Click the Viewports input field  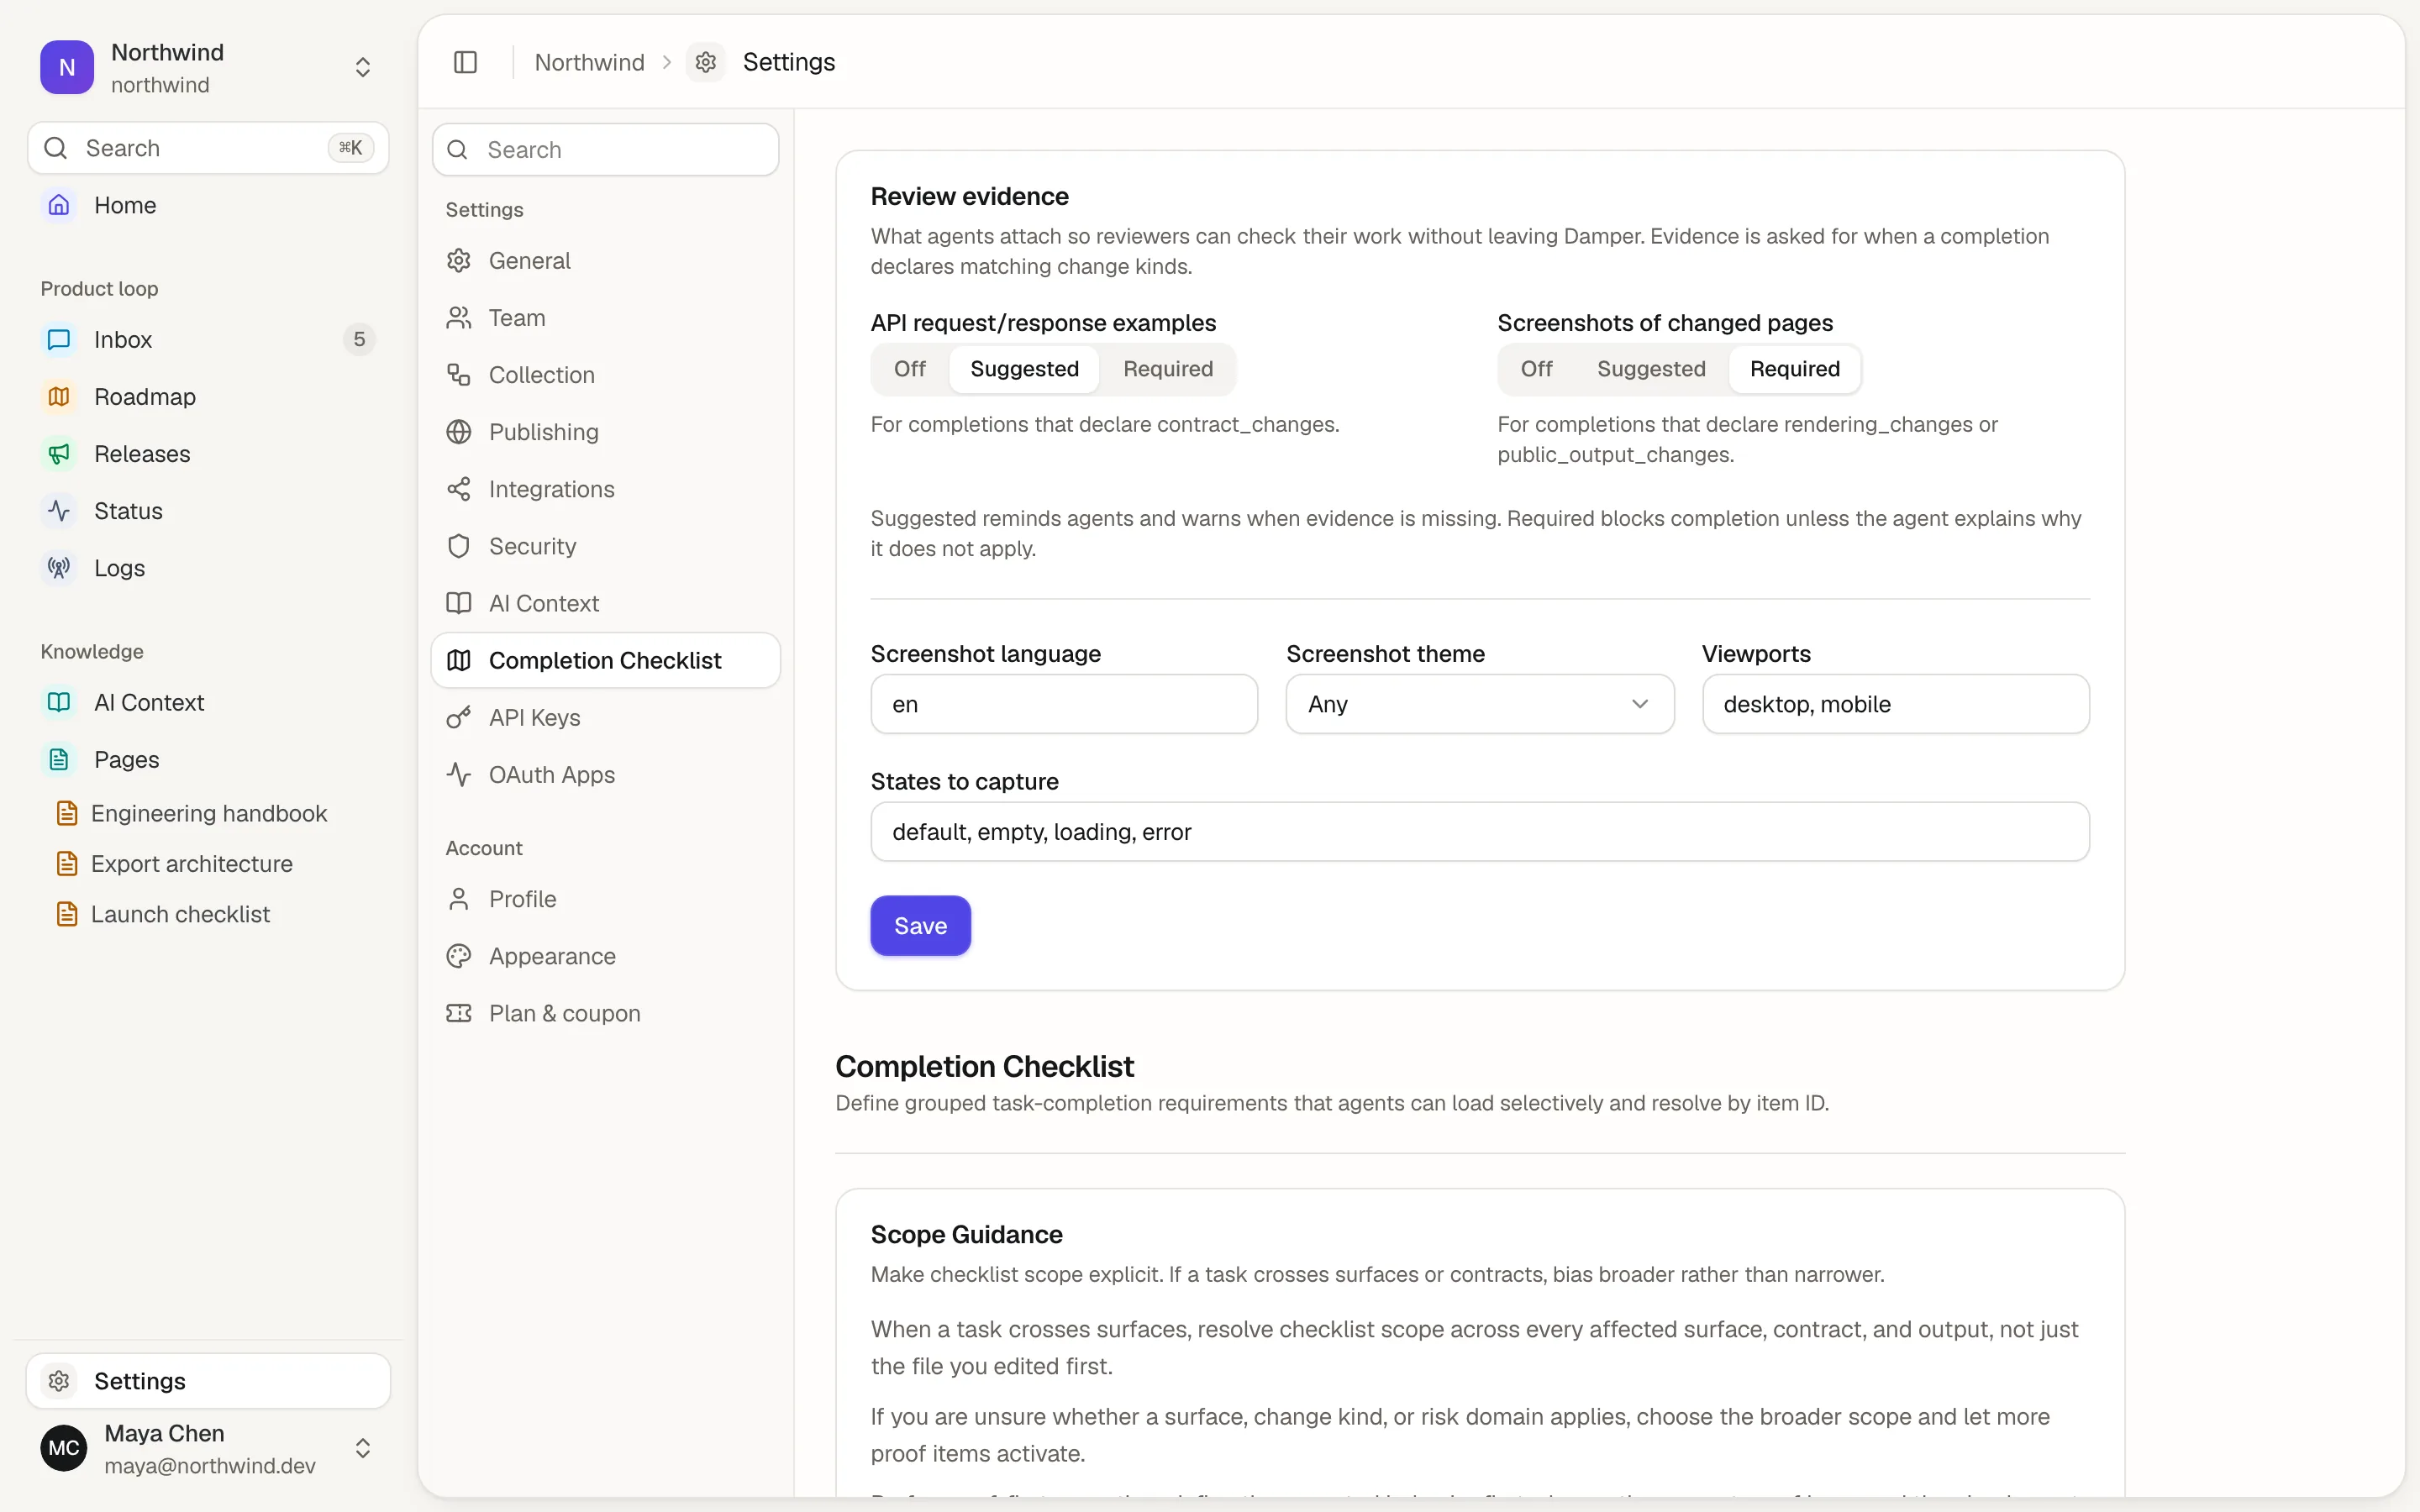tap(1896, 704)
